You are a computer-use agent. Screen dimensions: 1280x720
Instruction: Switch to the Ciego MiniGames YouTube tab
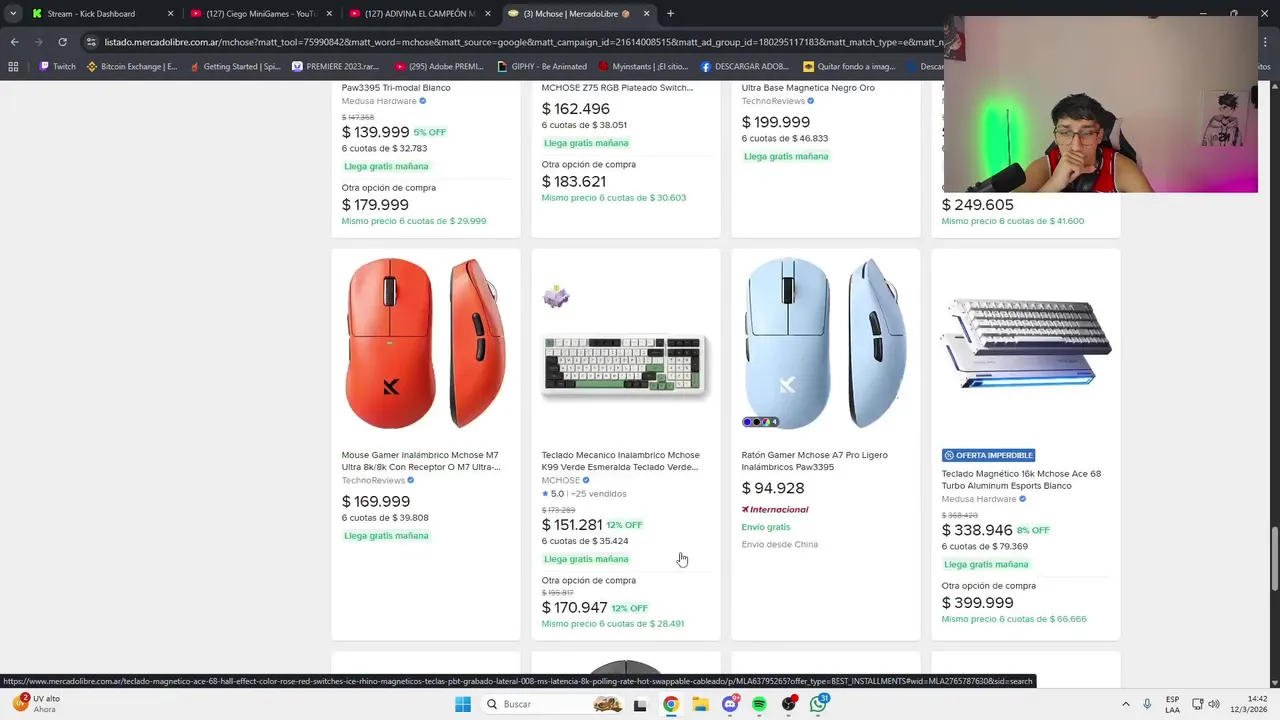pyautogui.click(x=260, y=14)
